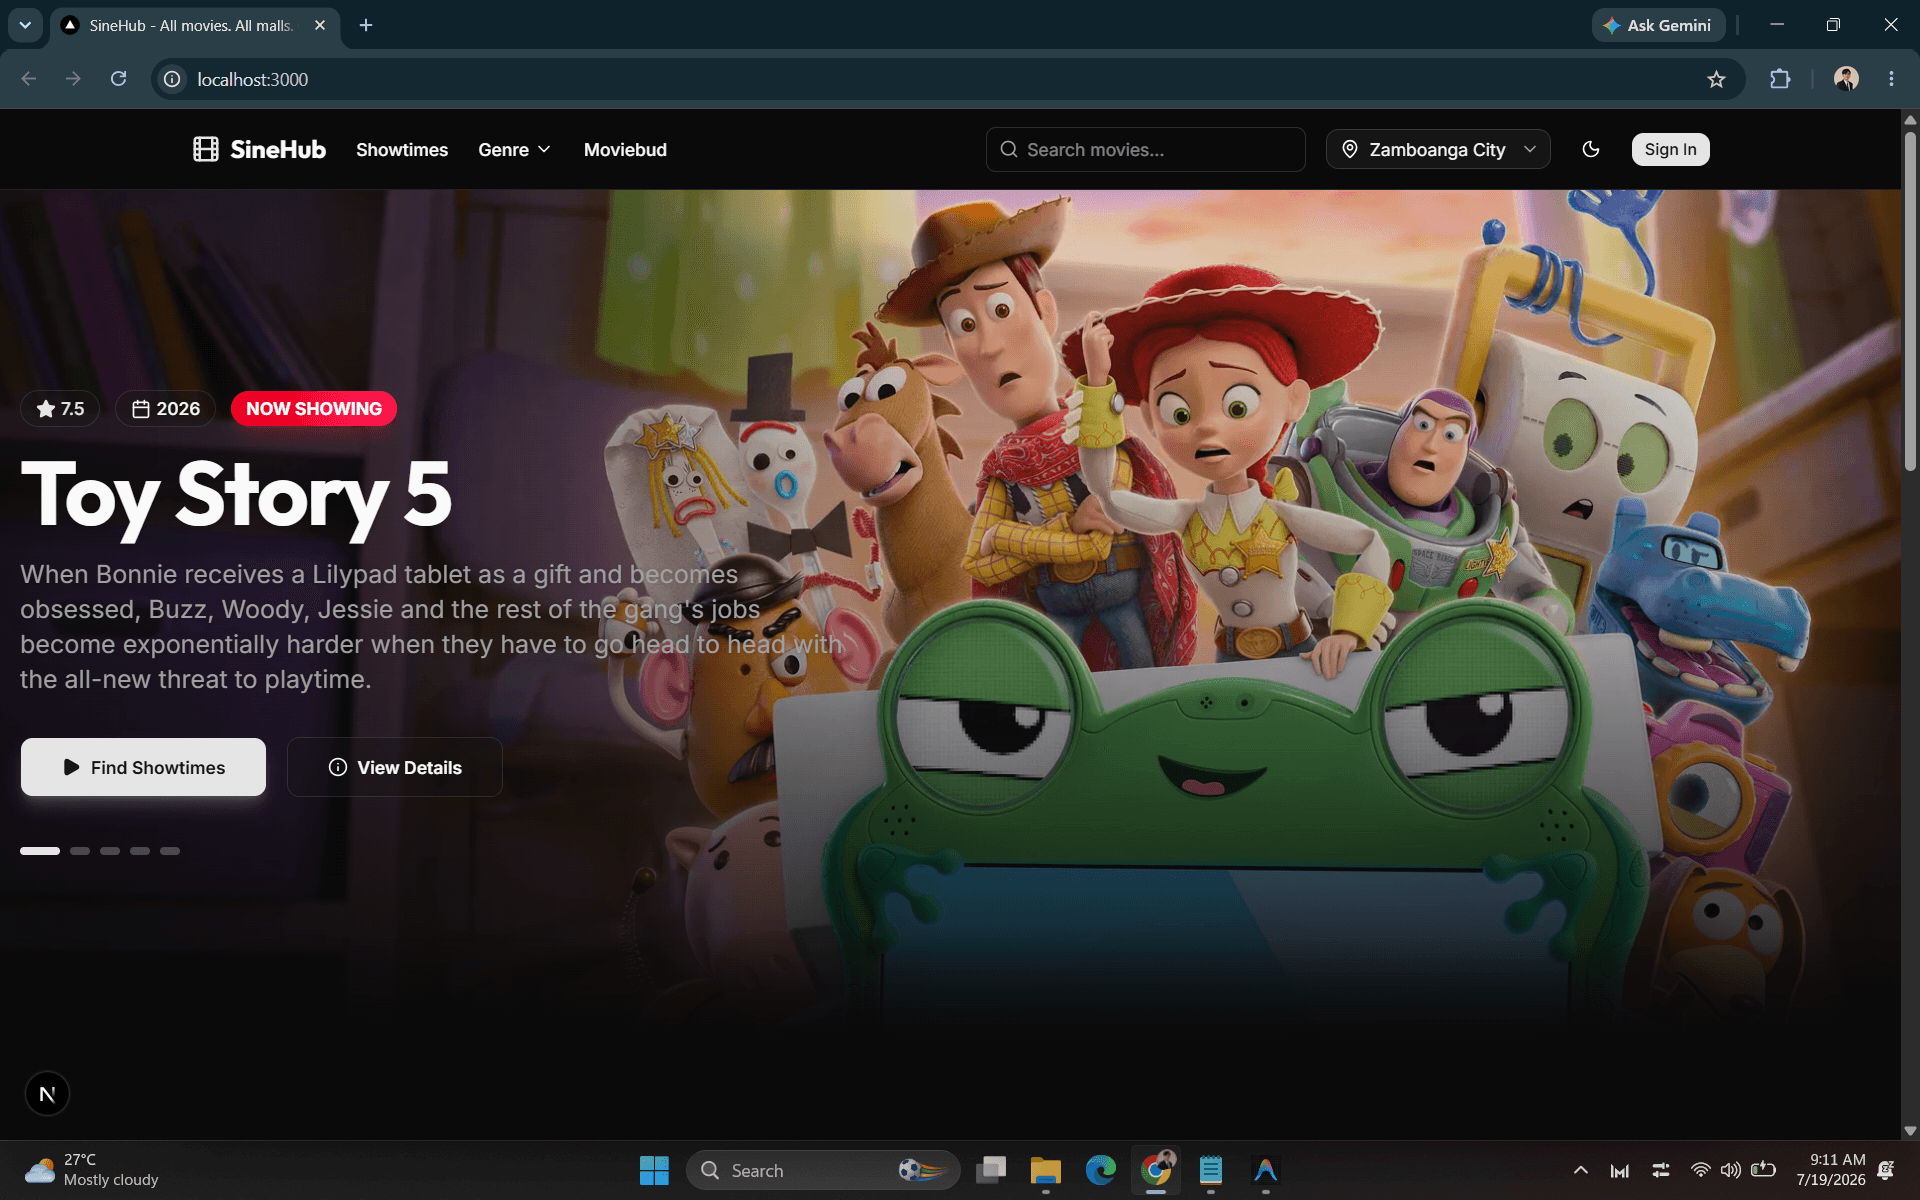
Task: Show hidden system tray icons
Action: [x=1580, y=1170]
